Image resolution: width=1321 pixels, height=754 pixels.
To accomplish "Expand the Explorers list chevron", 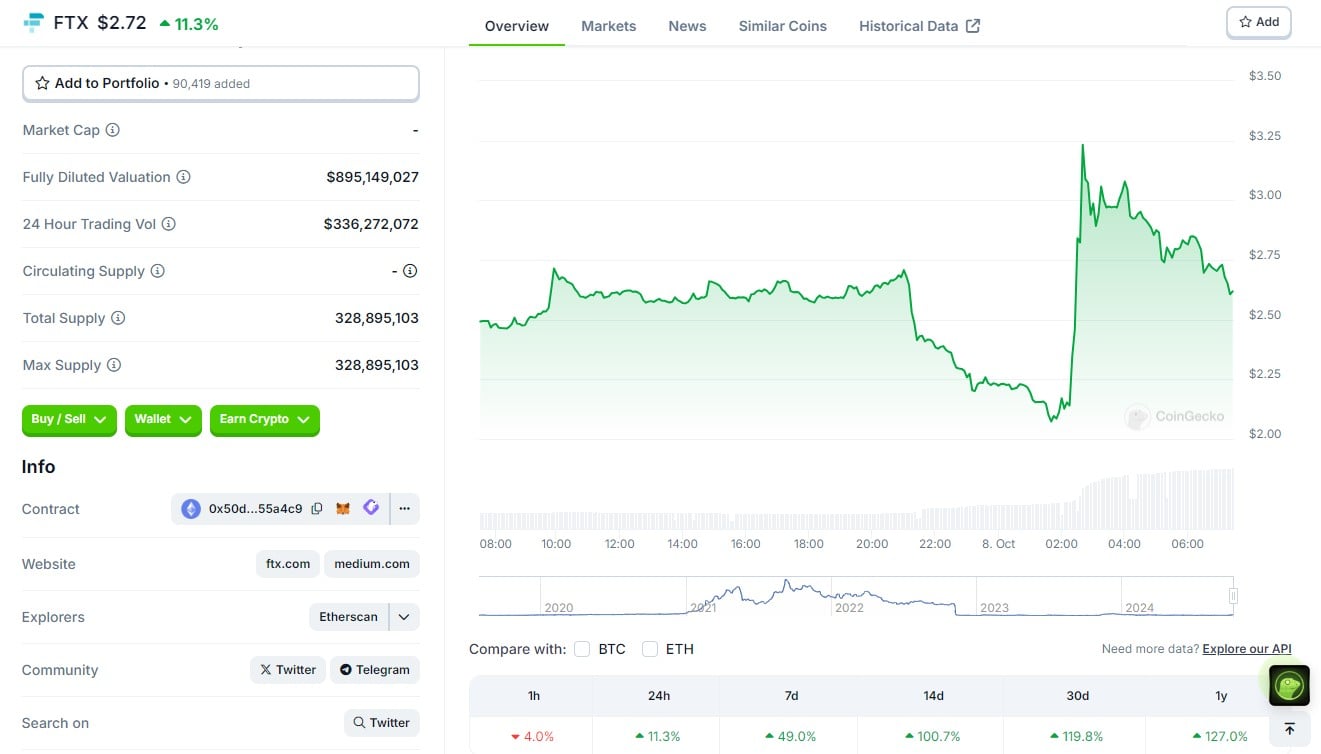I will pos(404,617).
